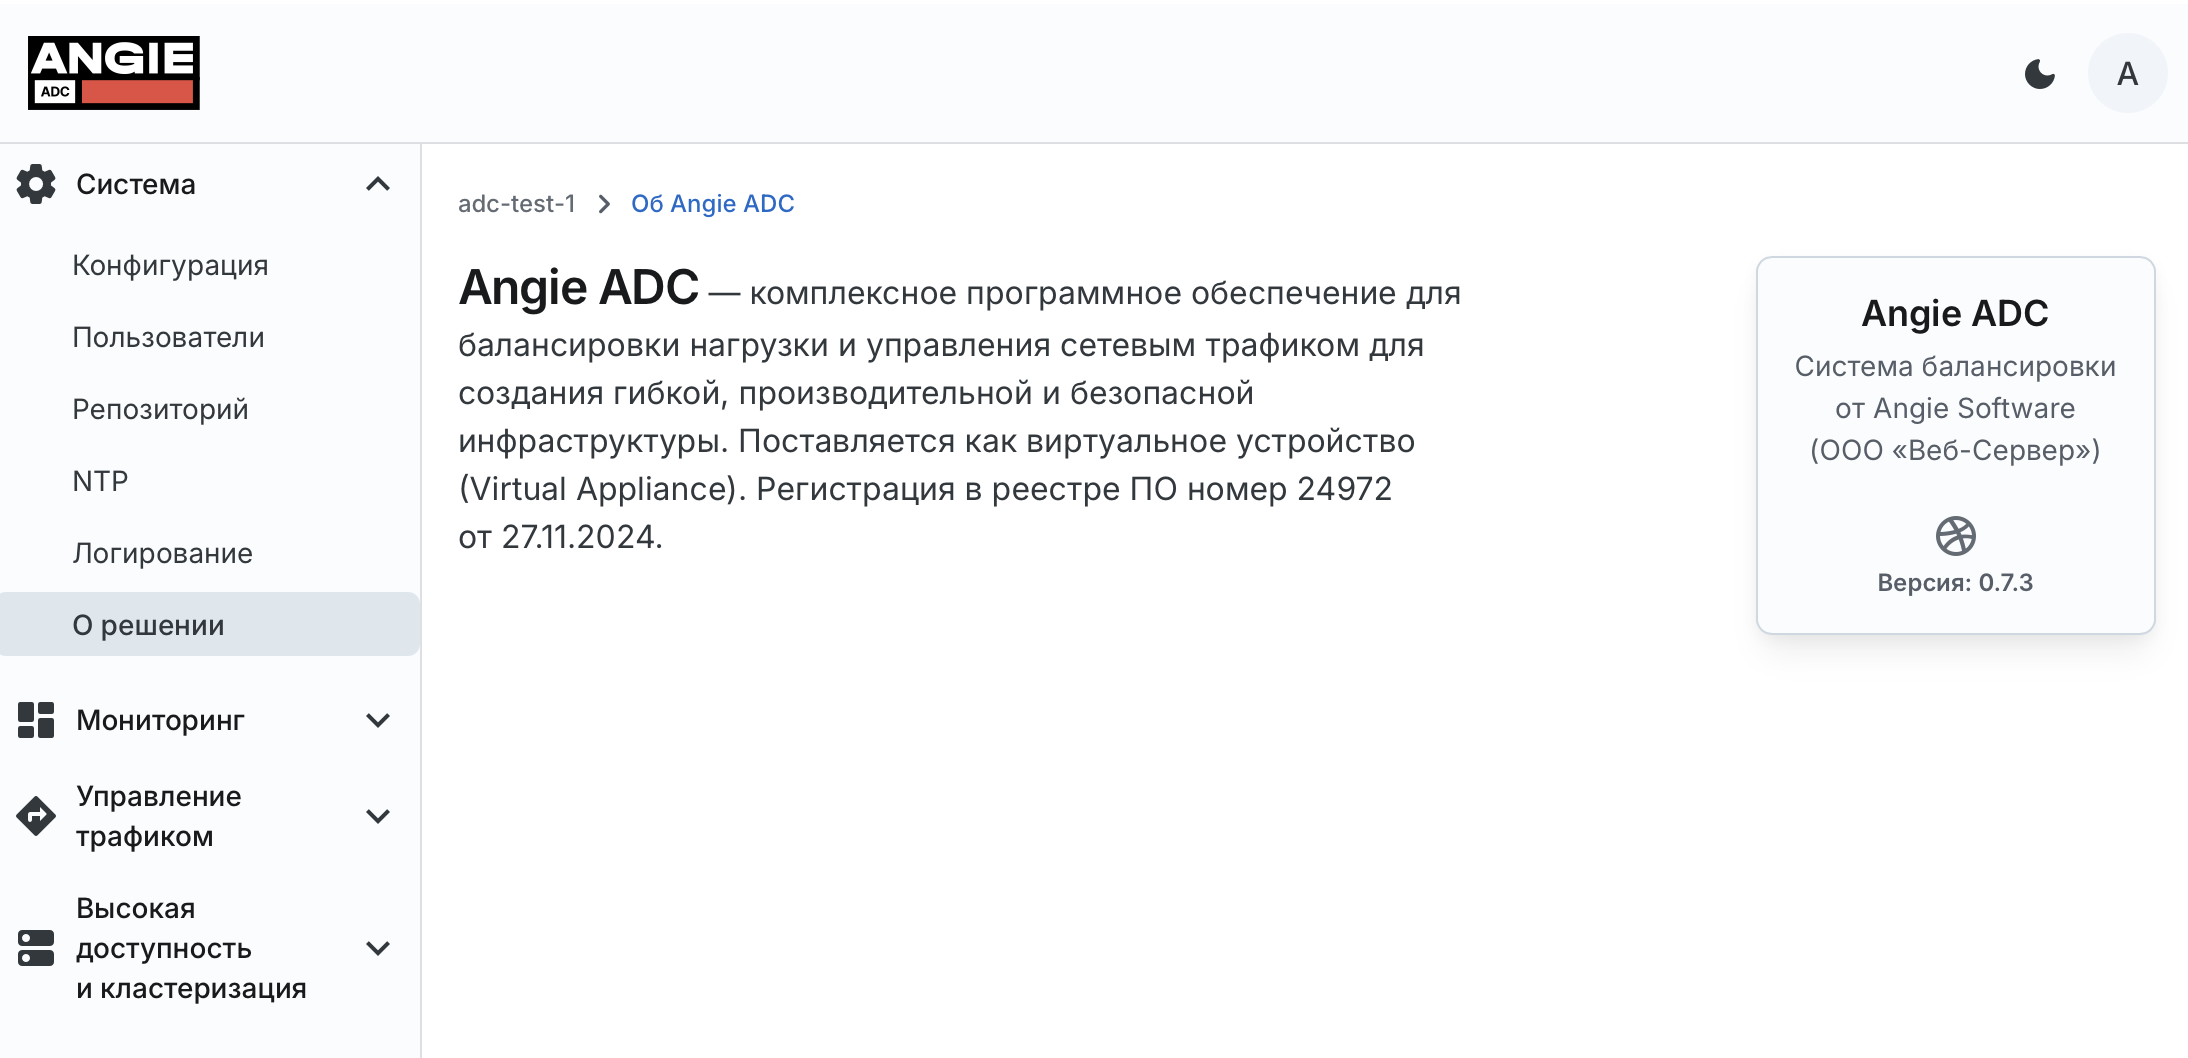Select О решении sidebar item
2188x1058 pixels.
point(210,625)
